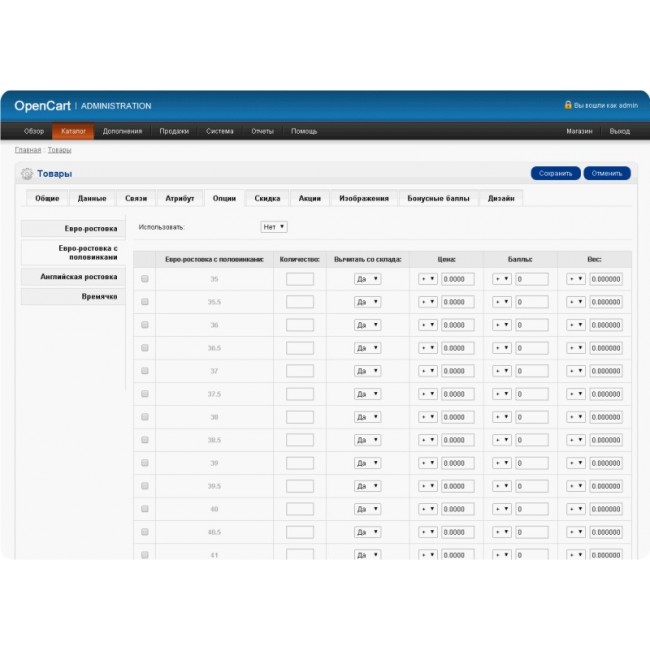Screen dimensions: 650x650
Task: Click the icon next to the Товары heading
Action: [x=27, y=174]
